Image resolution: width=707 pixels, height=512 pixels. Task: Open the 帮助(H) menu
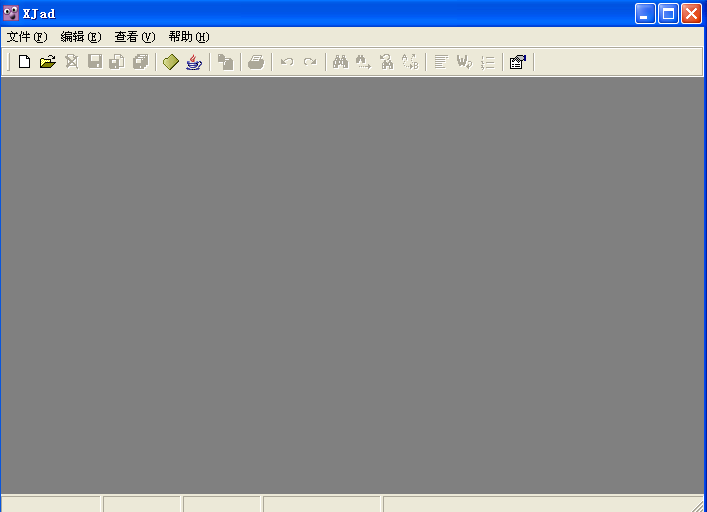coord(189,37)
